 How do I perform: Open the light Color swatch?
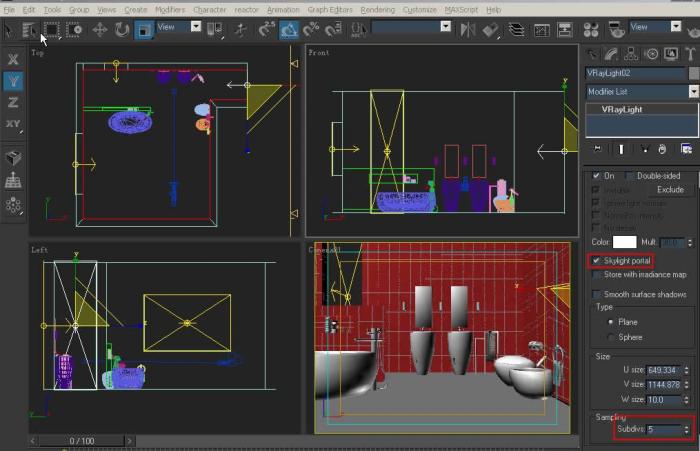pyautogui.click(x=625, y=242)
